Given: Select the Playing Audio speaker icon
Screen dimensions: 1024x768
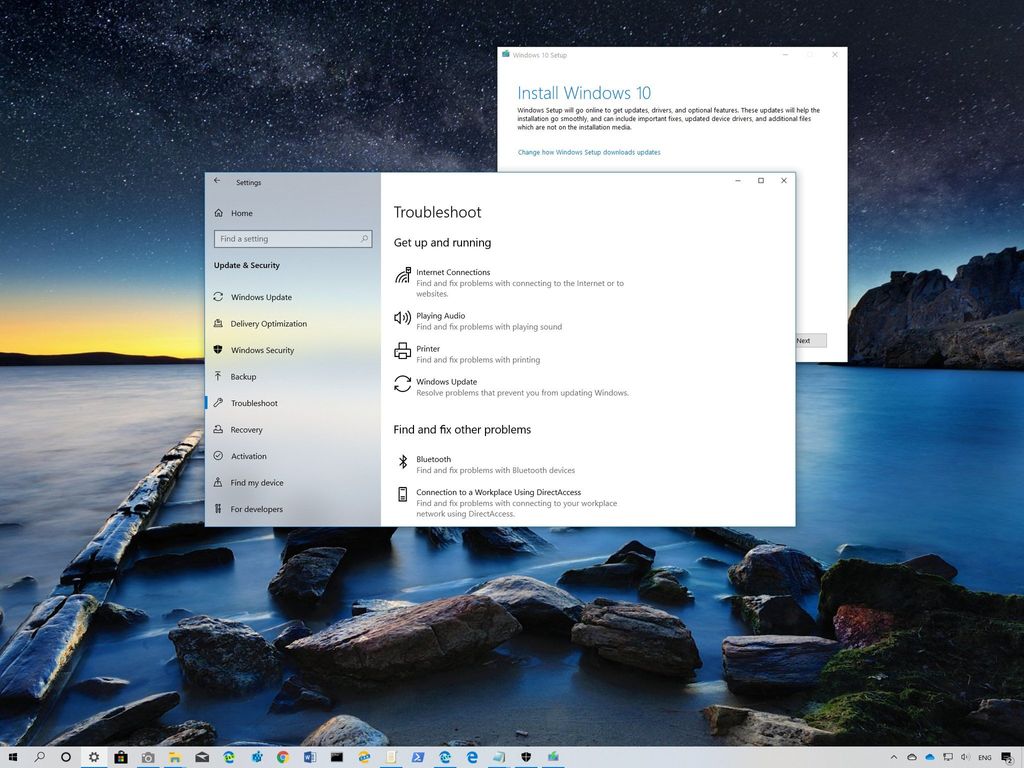Looking at the screenshot, I should [404, 318].
